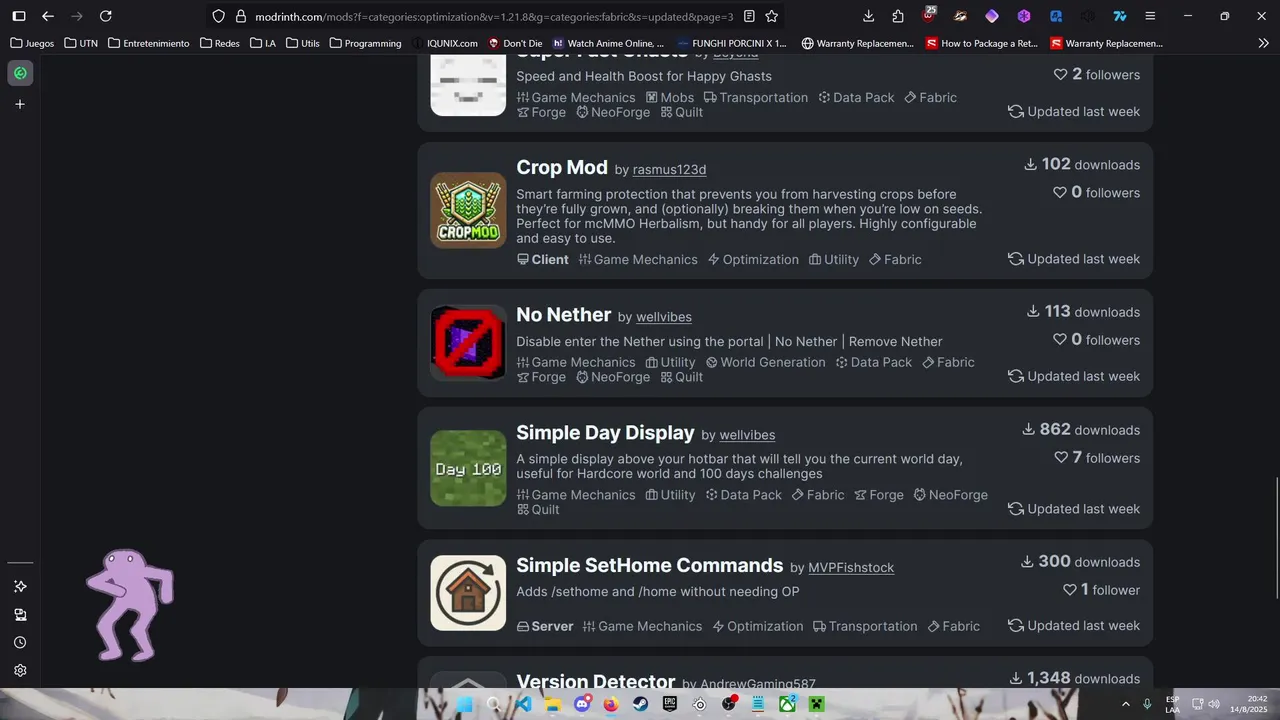This screenshot has height=720, width=1280.
Task: Click the Utility tag on Crop Mod
Action: [833, 259]
